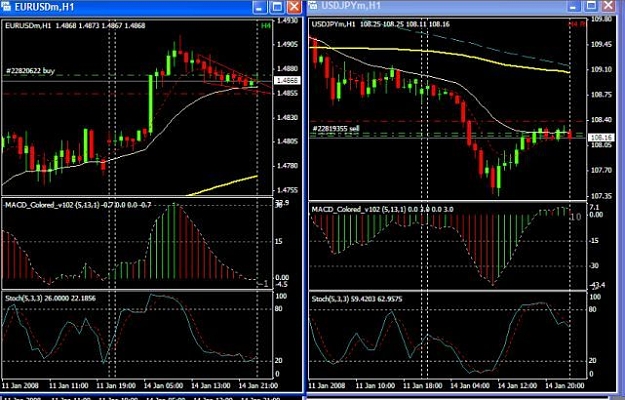
Task: Maximize the USDJPYm,H1 chart window
Action: click(592, 6)
